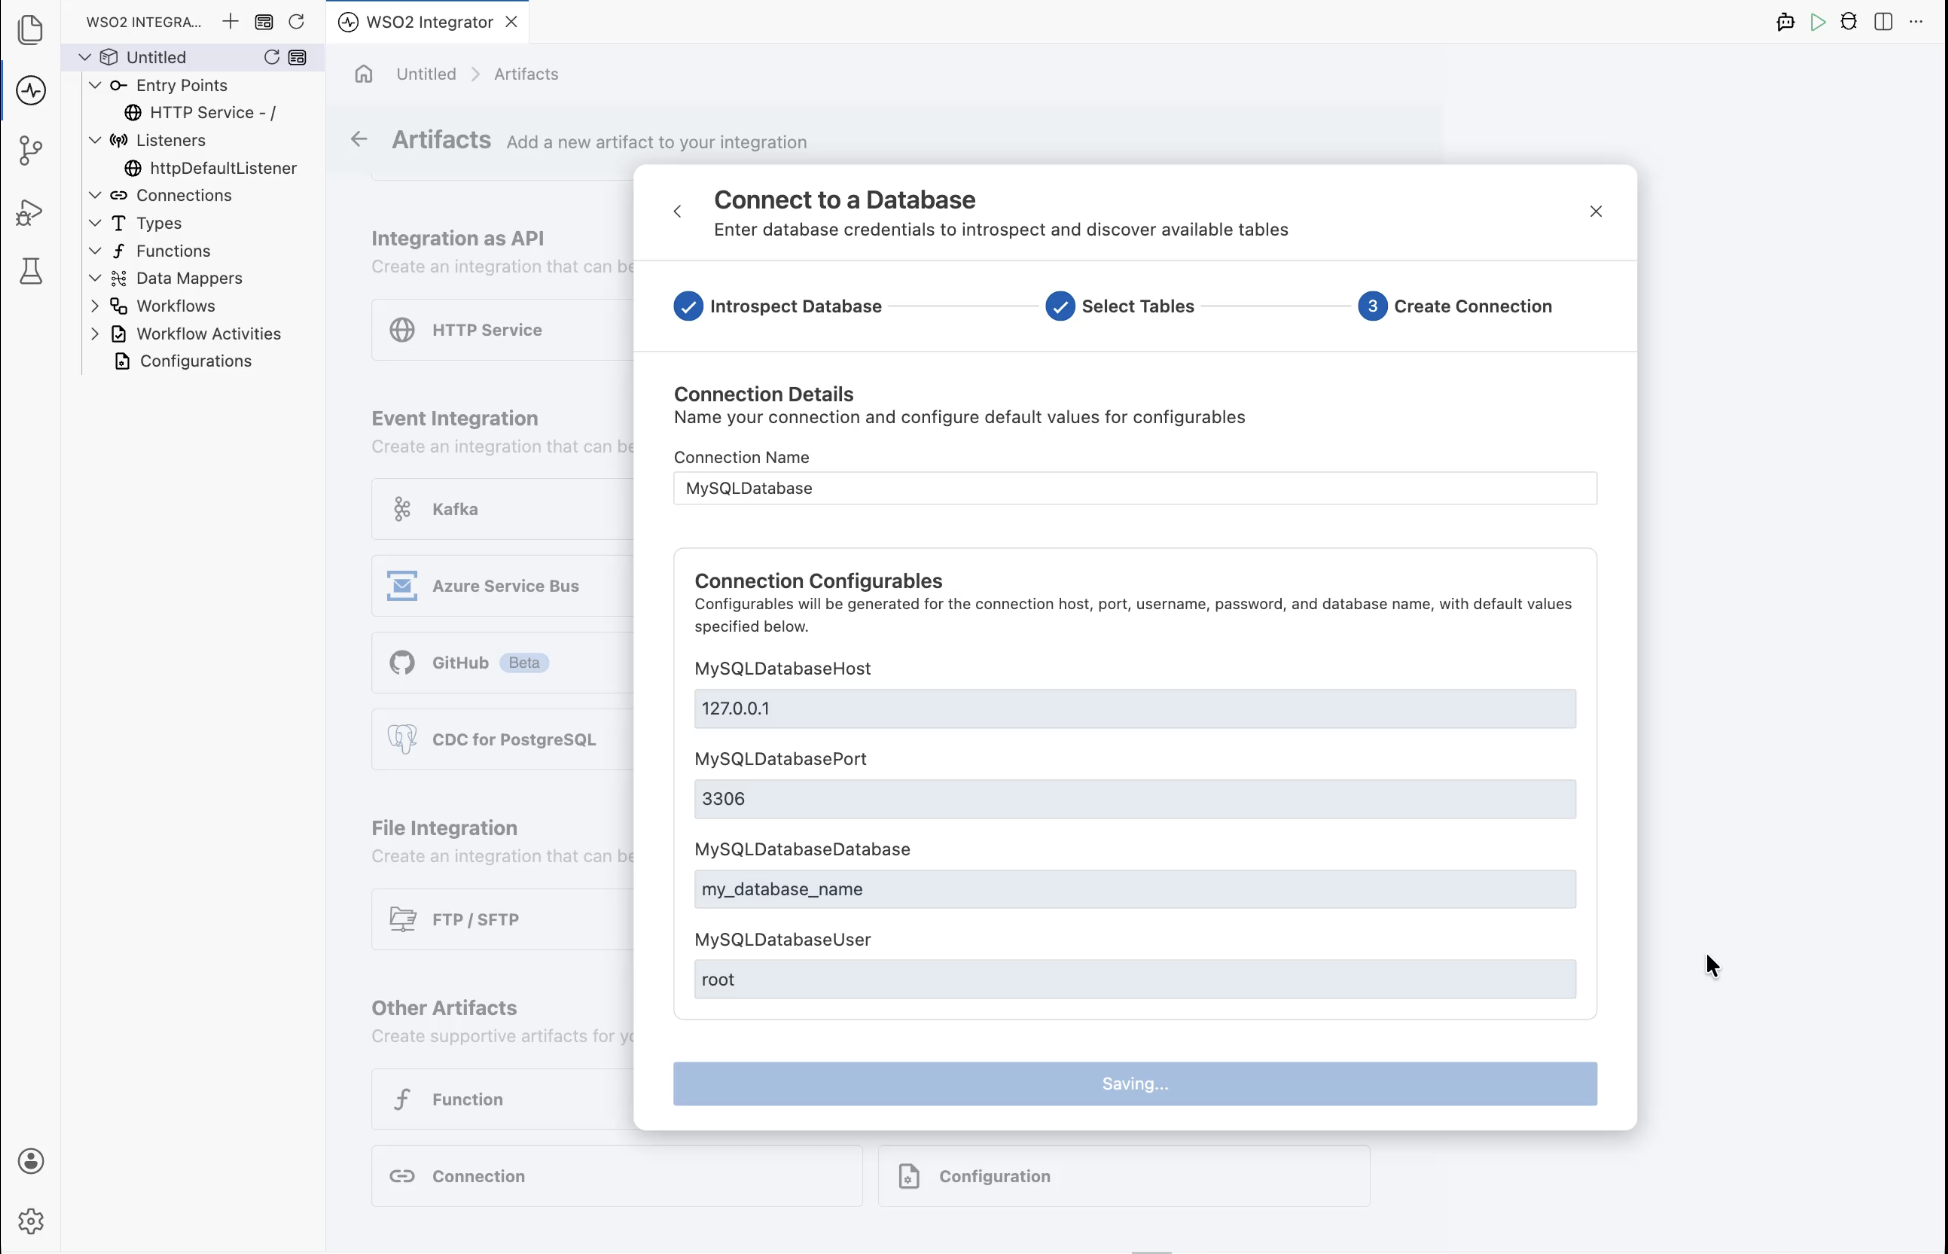Expand the Workflow Activities tree node
Screen dimensions: 1948x1254
pos(95,334)
